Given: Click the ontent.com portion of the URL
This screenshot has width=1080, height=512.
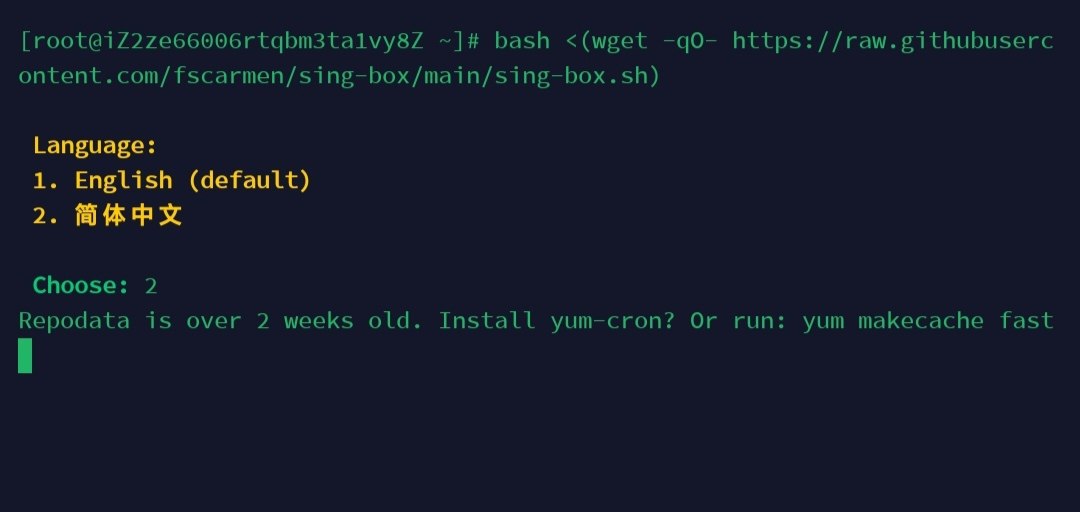Looking at the screenshot, I should [88, 76].
